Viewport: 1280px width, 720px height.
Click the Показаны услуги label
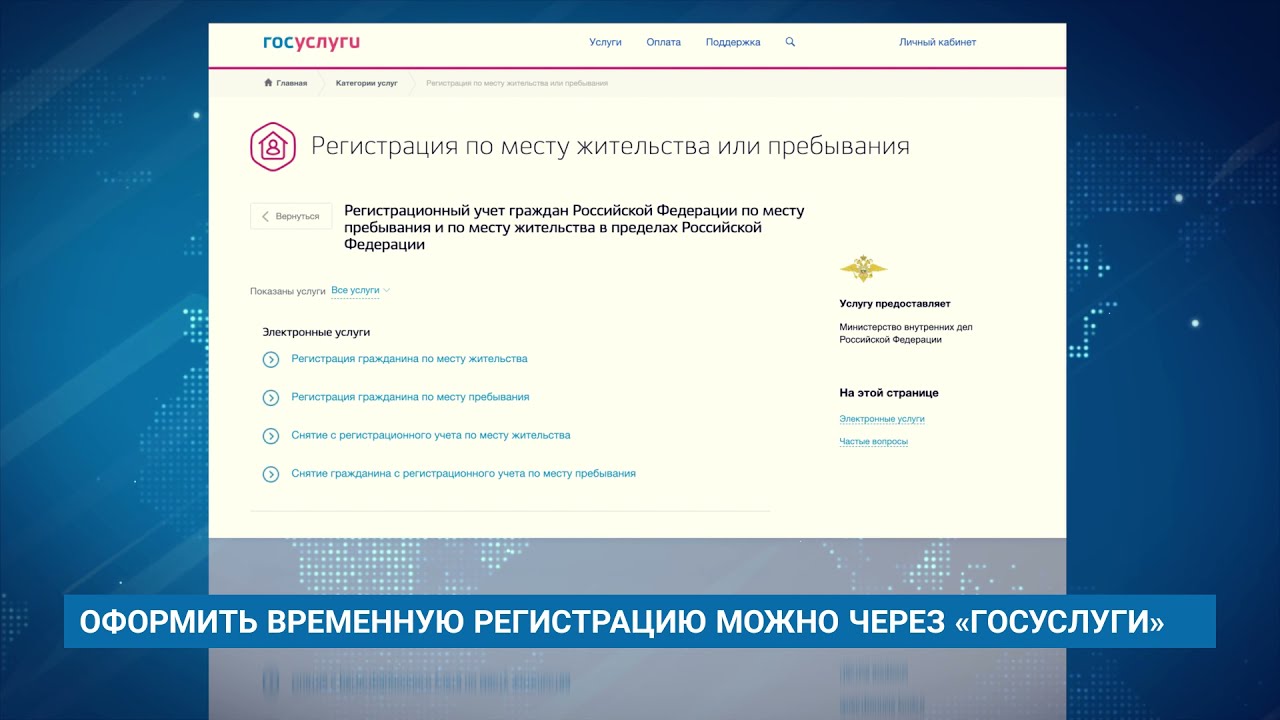pyautogui.click(x=288, y=291)
